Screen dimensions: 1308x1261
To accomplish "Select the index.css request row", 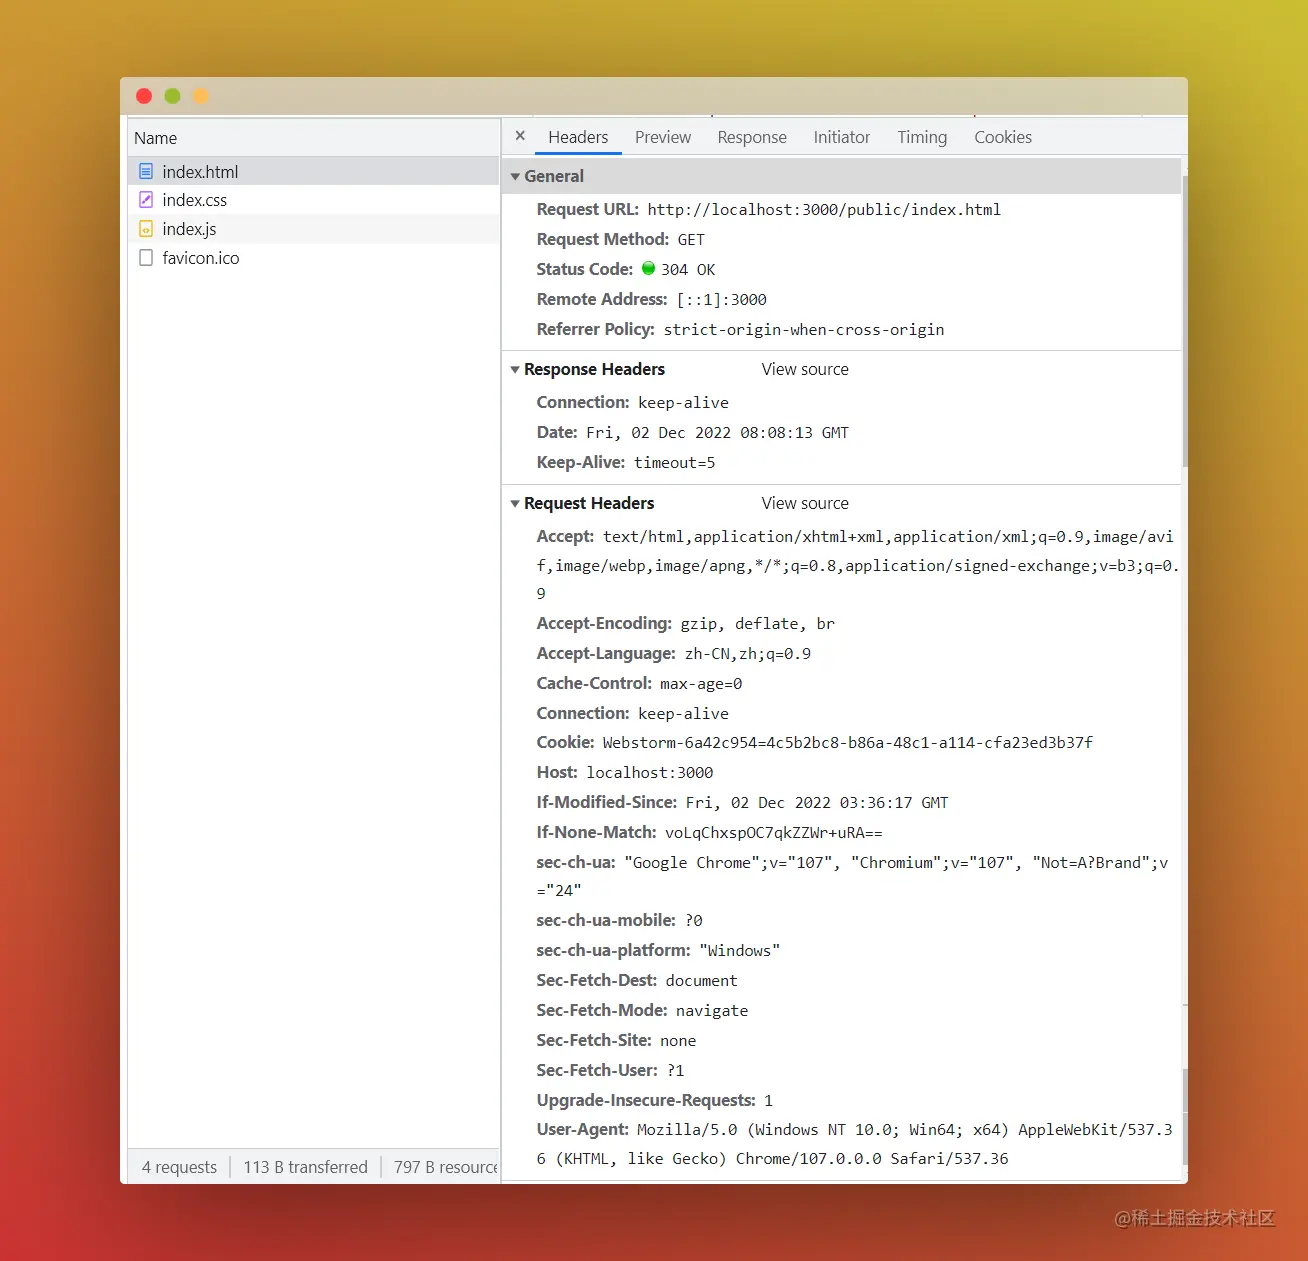I will click(314, 200).
